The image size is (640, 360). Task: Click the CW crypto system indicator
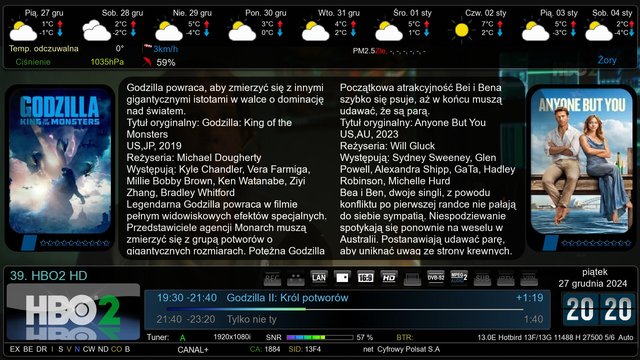coord(89,349)
